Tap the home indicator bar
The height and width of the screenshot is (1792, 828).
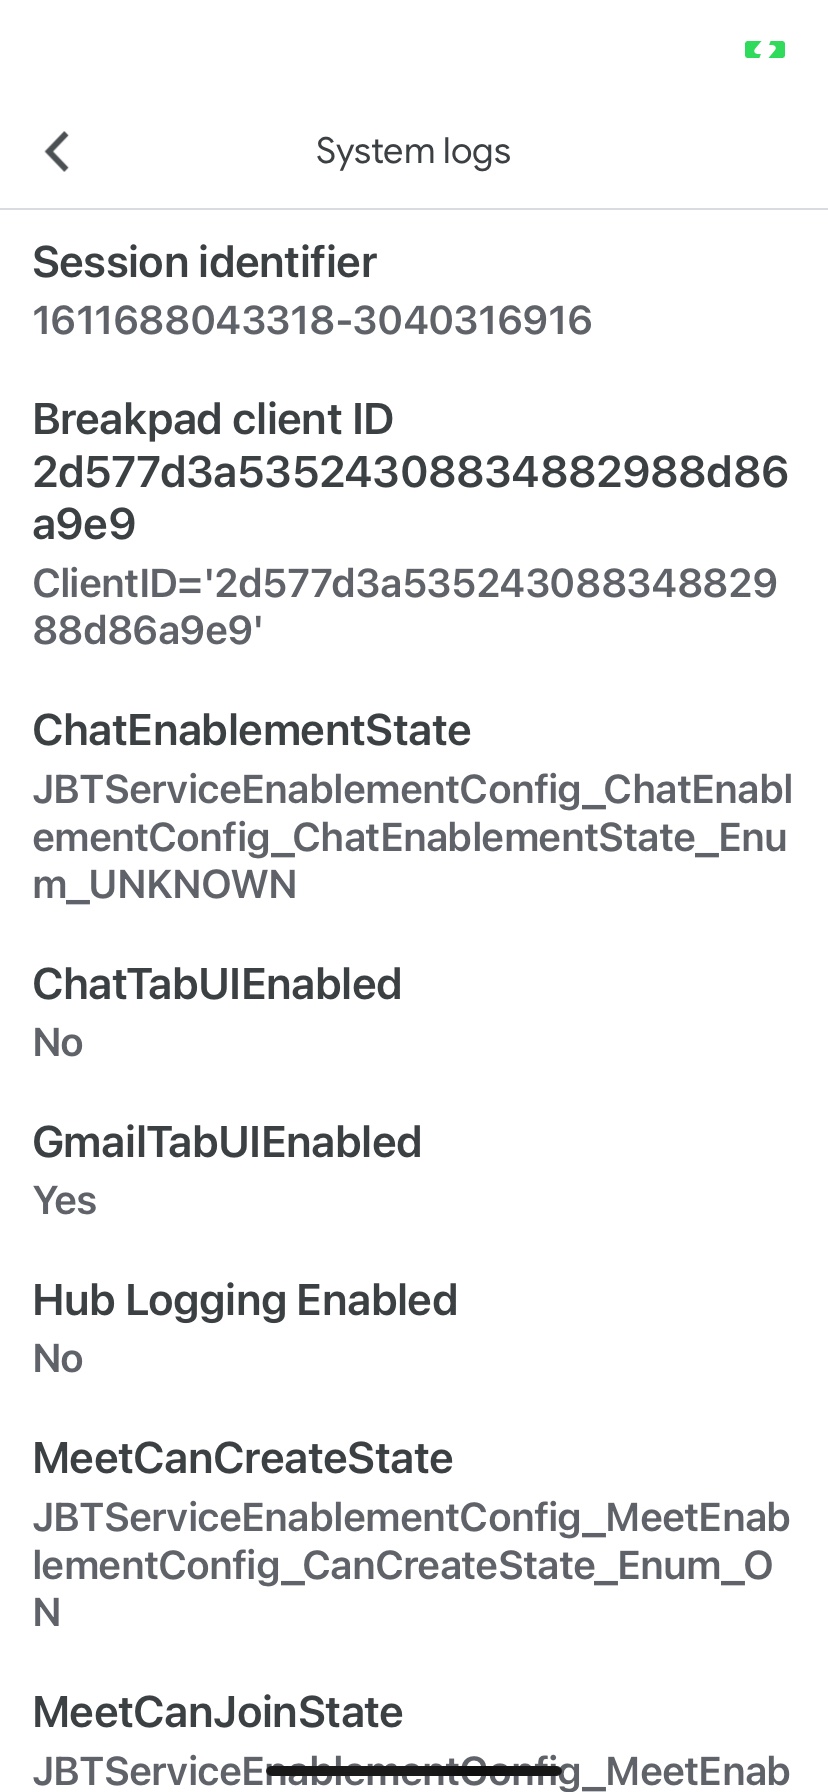coord(414,1771)
